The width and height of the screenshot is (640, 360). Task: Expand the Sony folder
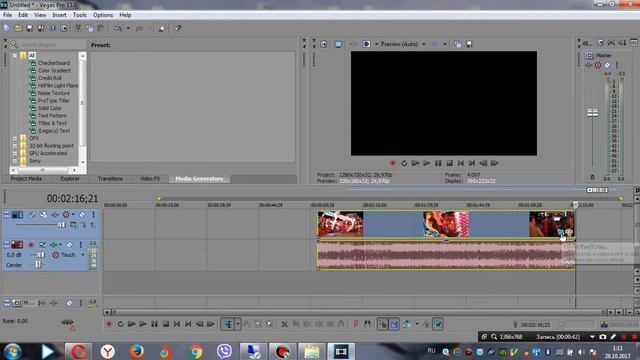tap(15, 161)
